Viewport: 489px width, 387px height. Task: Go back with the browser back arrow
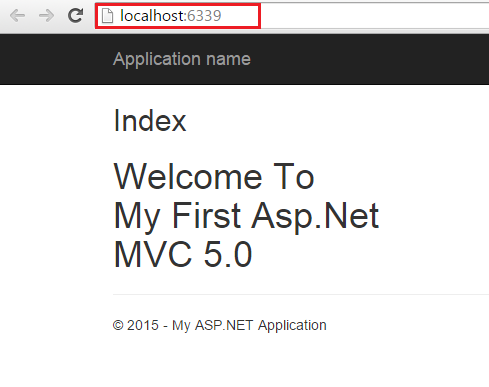click(x=17, y=16)
